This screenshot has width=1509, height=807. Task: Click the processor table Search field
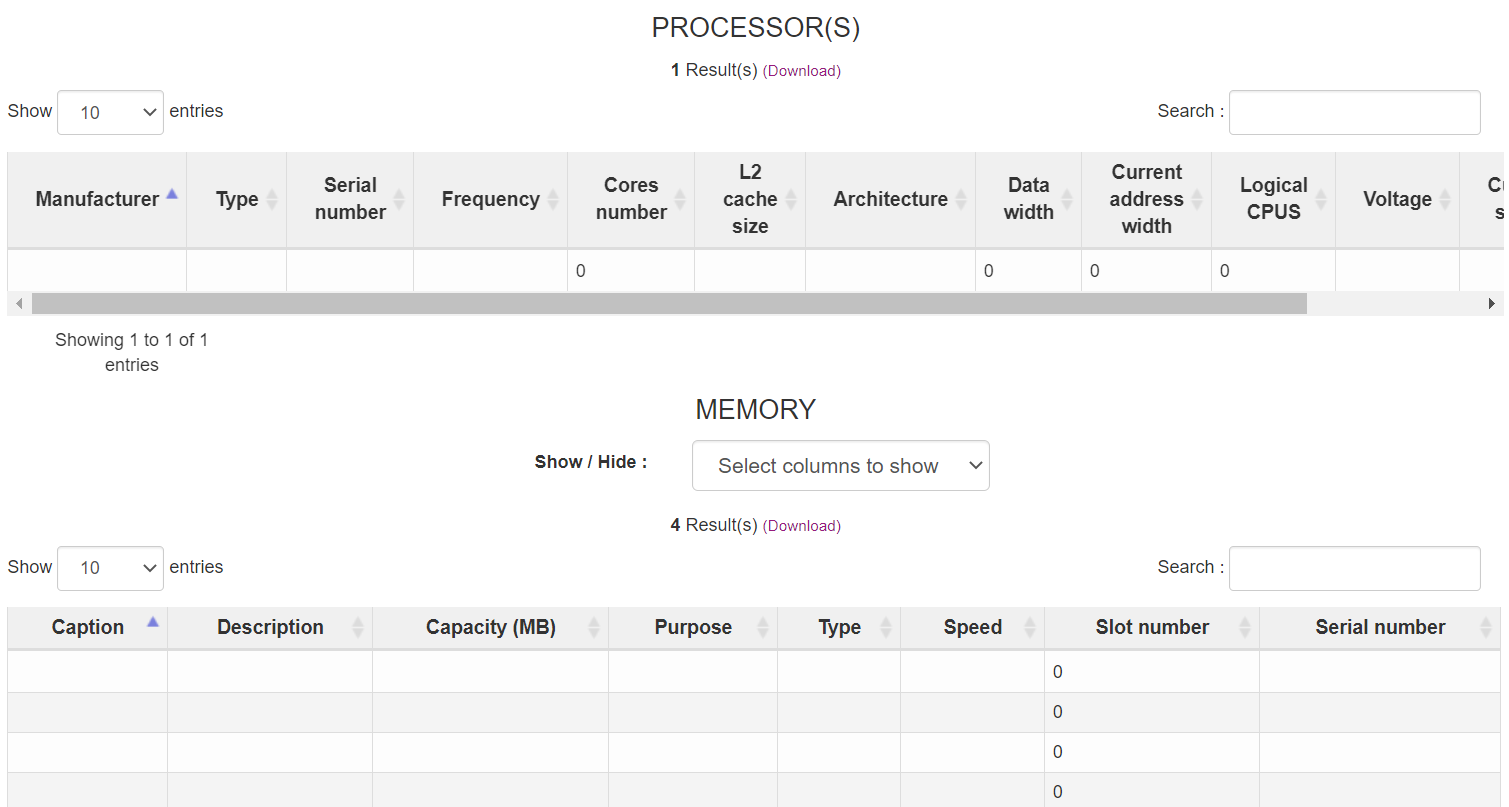pos(1354,112)
